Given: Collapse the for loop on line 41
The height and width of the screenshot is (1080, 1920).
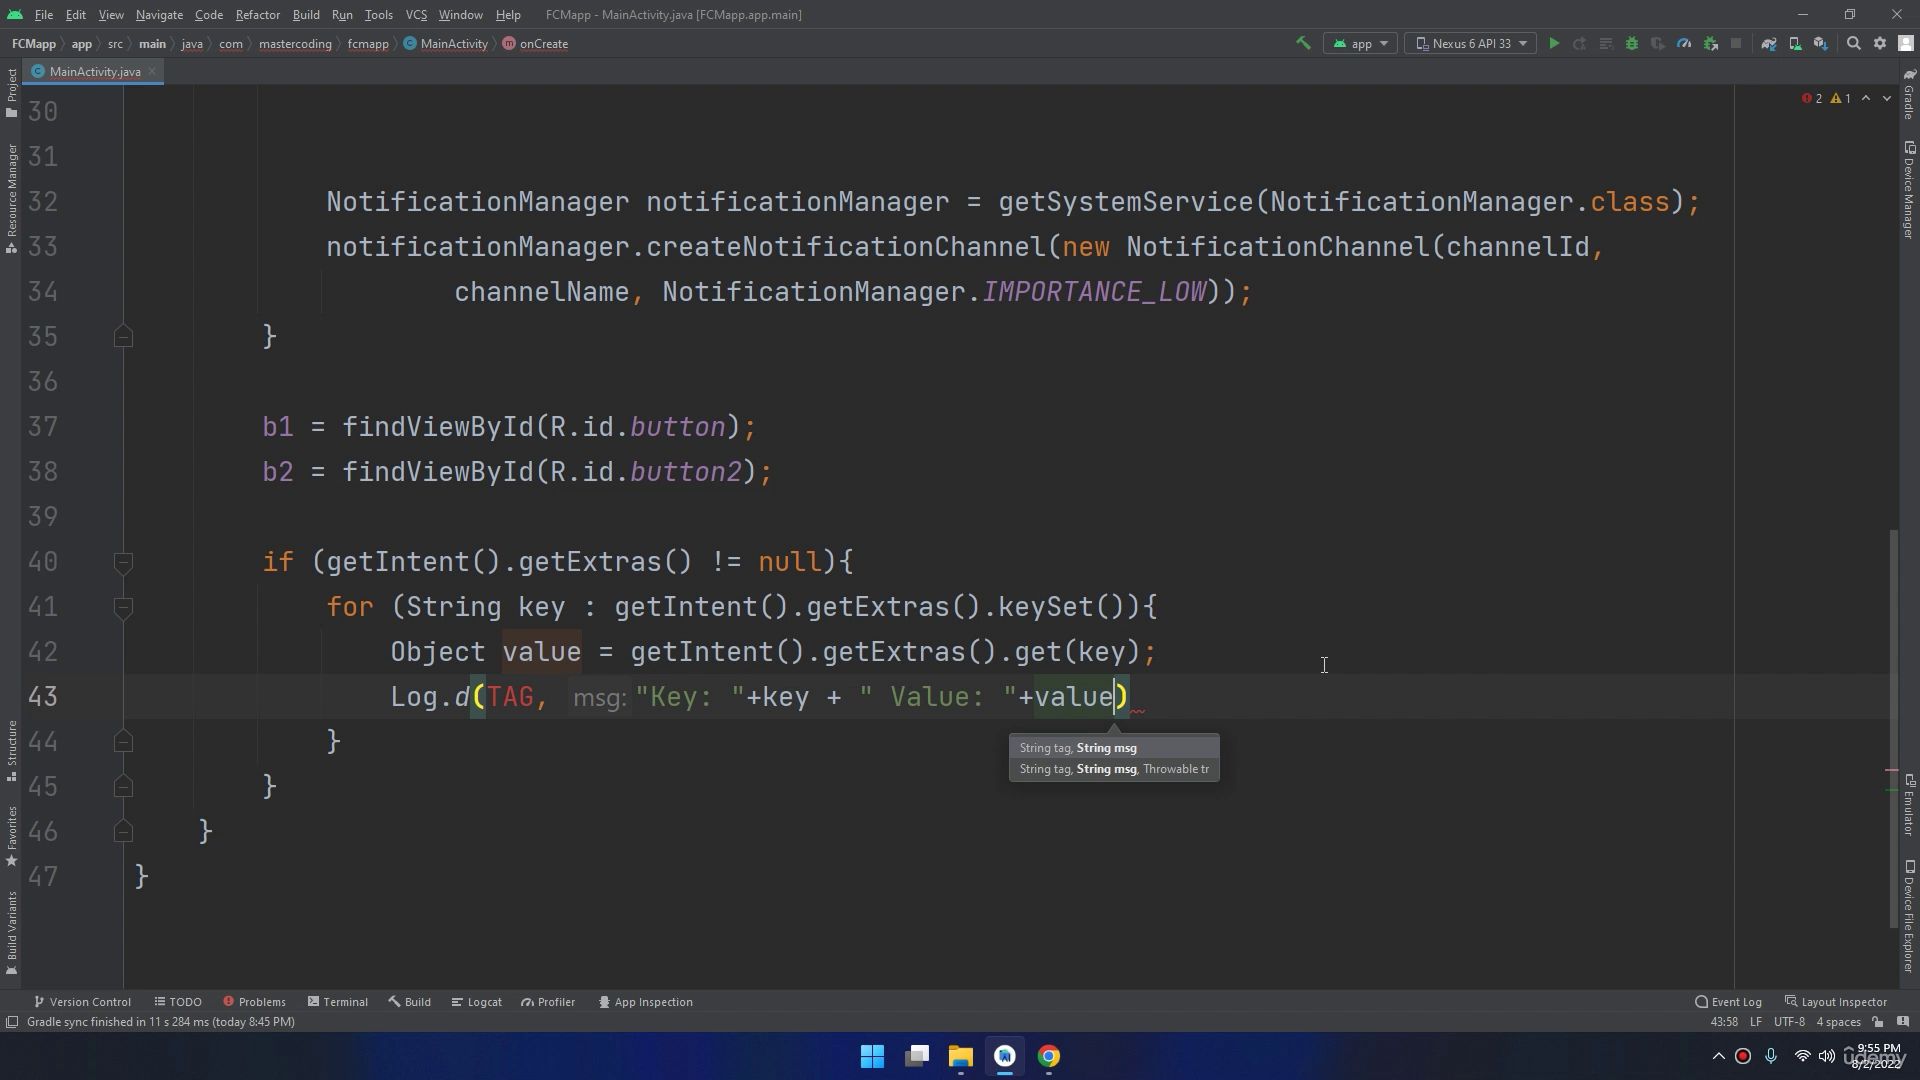Looking at the screenshot, I should (123, 608).
